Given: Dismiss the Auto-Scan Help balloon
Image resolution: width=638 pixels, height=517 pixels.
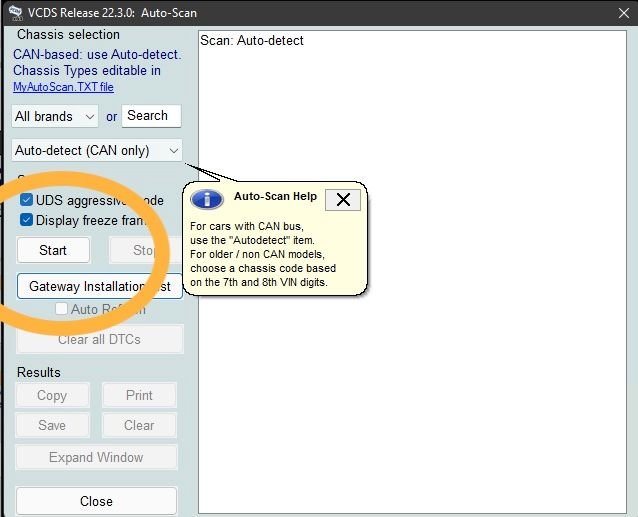Looking at the screenshot, I should pos(342,199).
